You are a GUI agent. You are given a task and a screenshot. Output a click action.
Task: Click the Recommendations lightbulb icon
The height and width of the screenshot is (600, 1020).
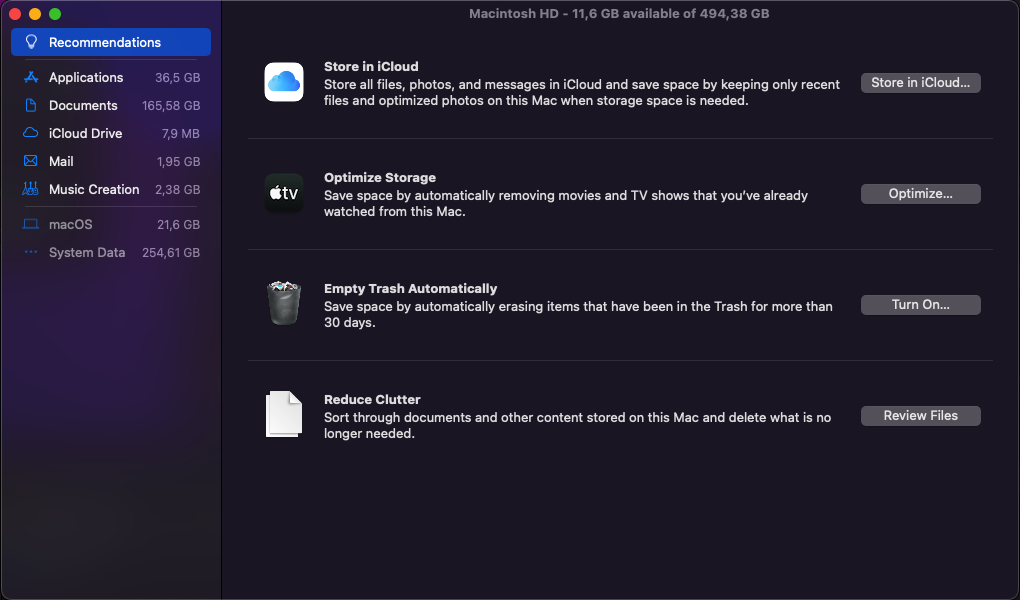click(x=30, y=42)
